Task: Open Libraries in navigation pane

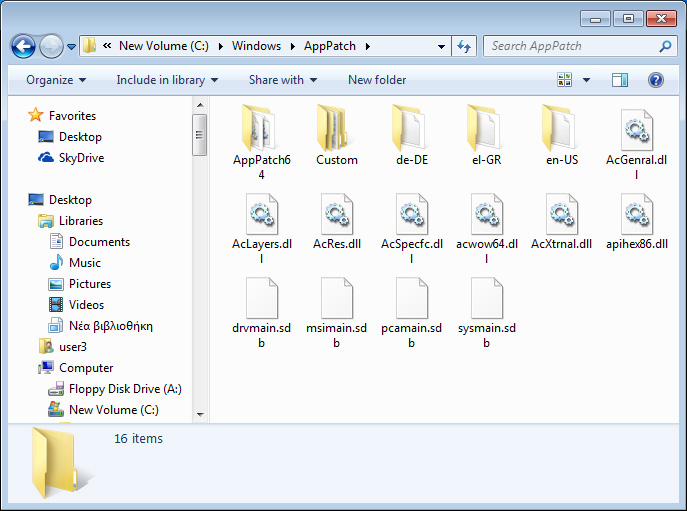Action: coord(71,221)
